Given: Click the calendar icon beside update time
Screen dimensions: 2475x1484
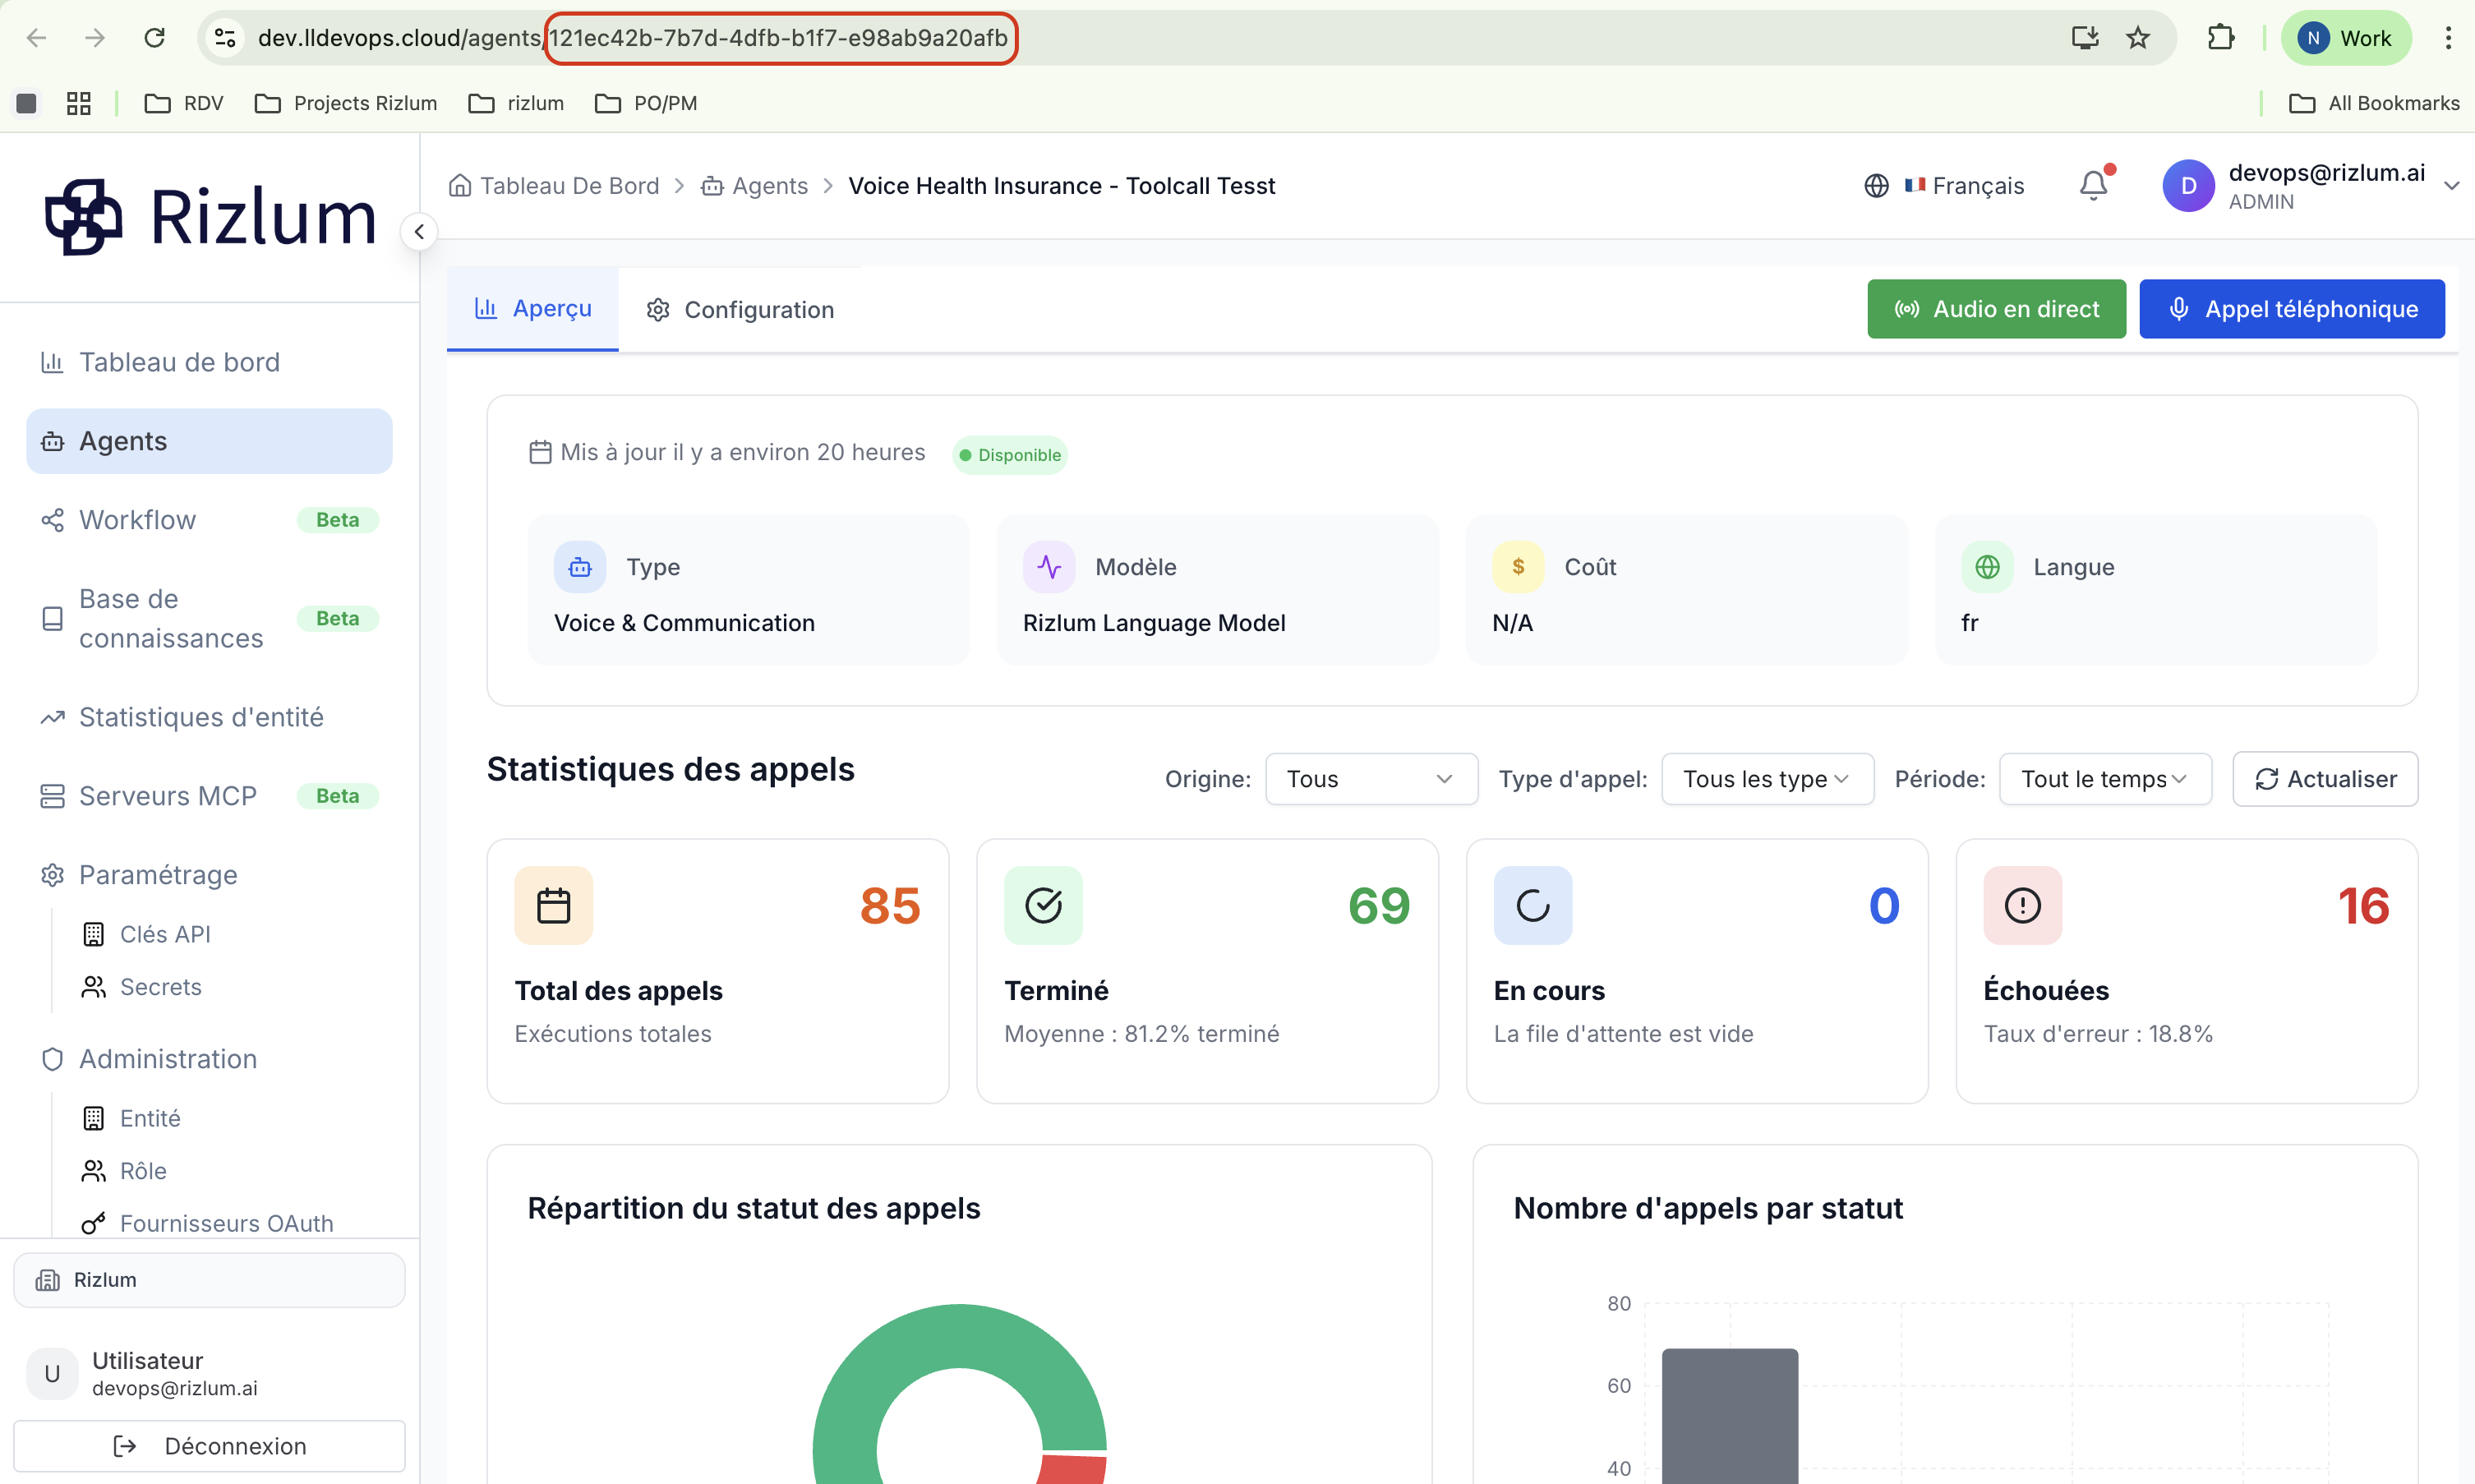Looking at the screenshot, I should (540, 453).
